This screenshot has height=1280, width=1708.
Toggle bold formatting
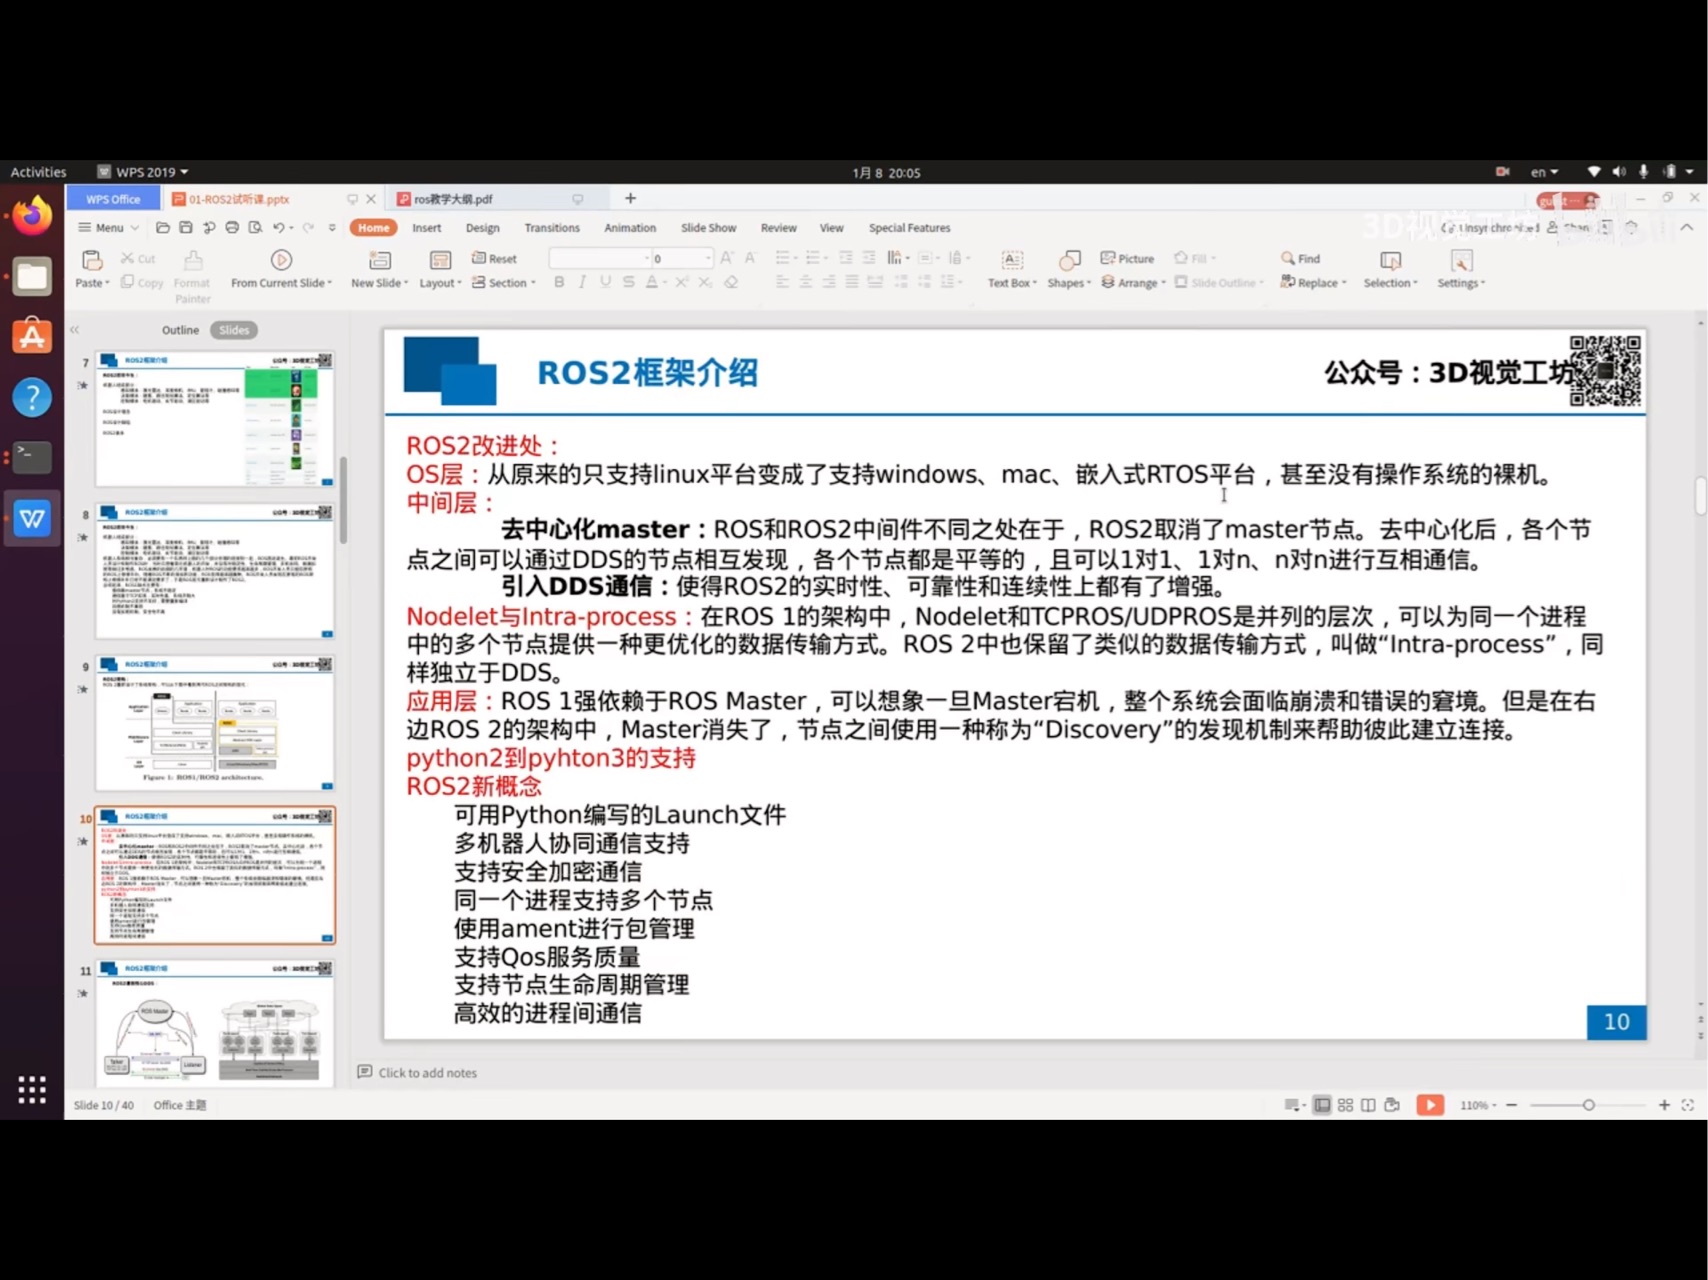pos(558,282)
